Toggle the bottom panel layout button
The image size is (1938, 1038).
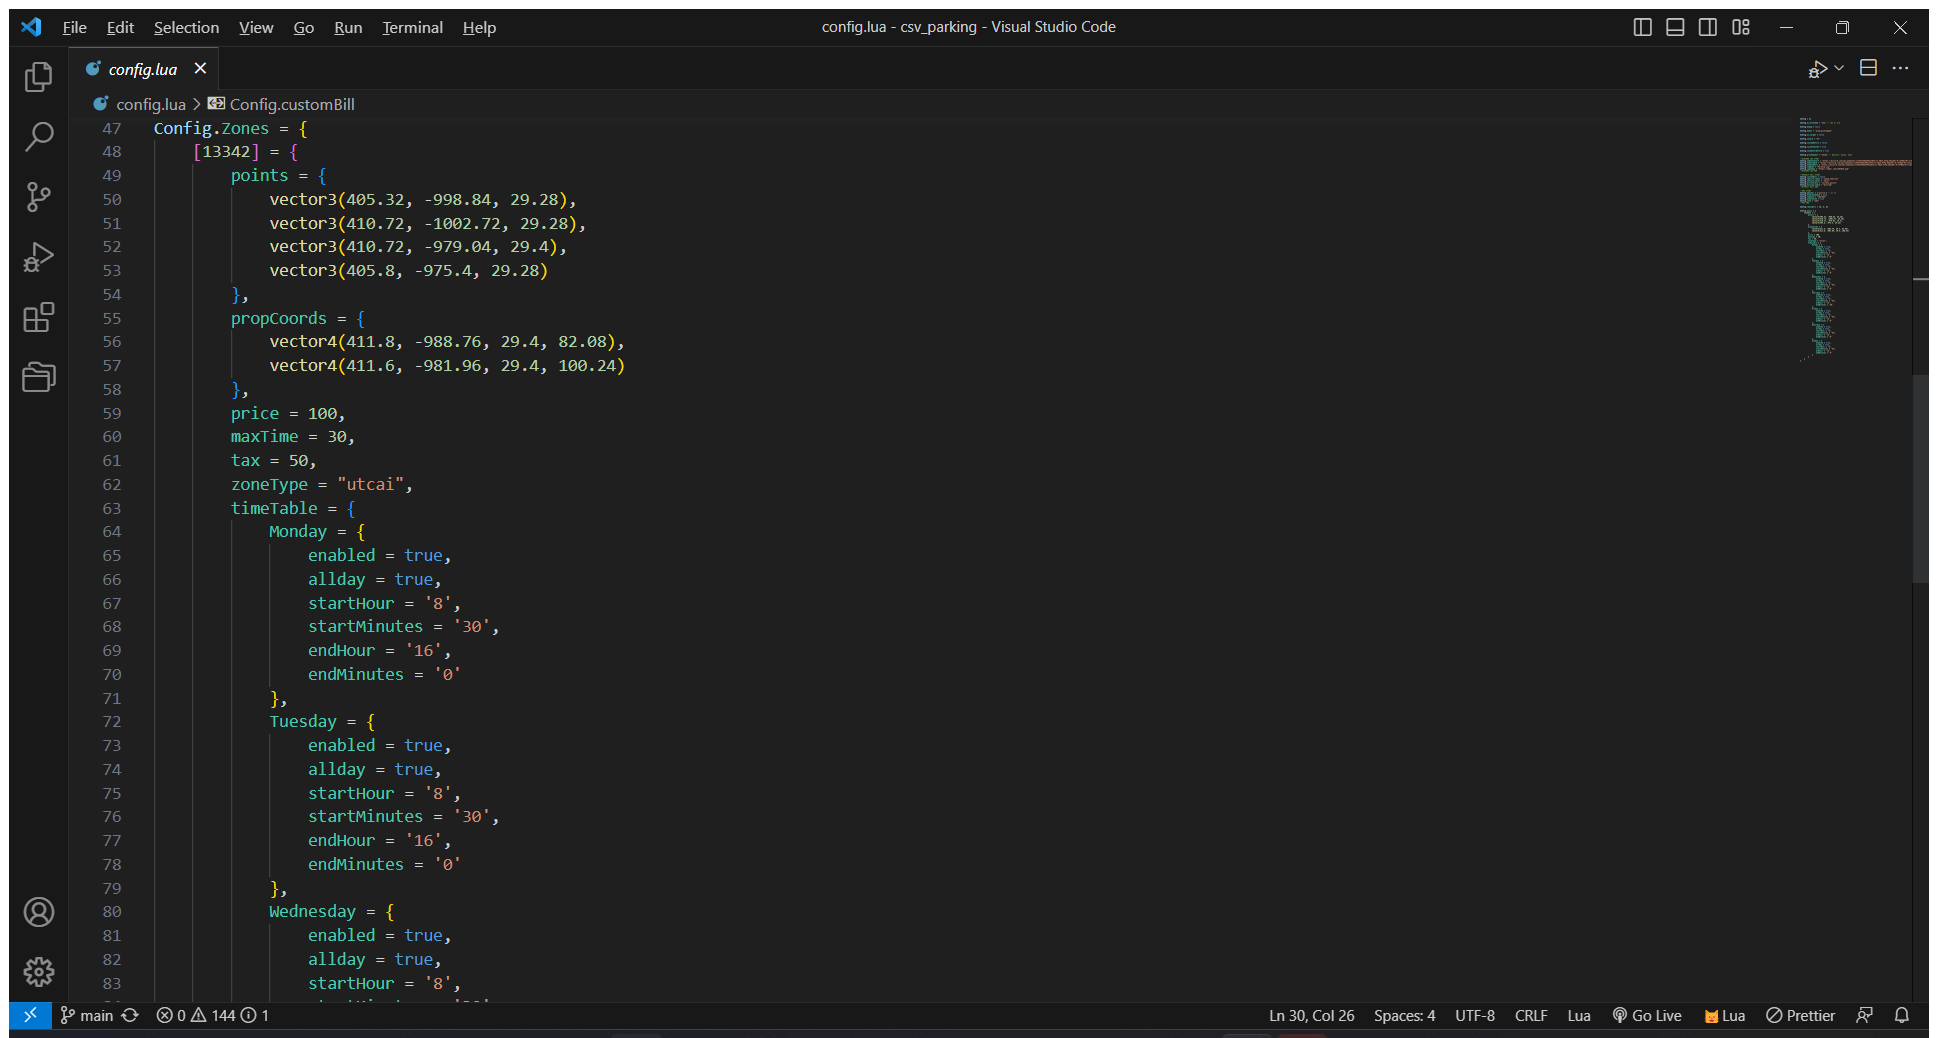[1675, 27]
